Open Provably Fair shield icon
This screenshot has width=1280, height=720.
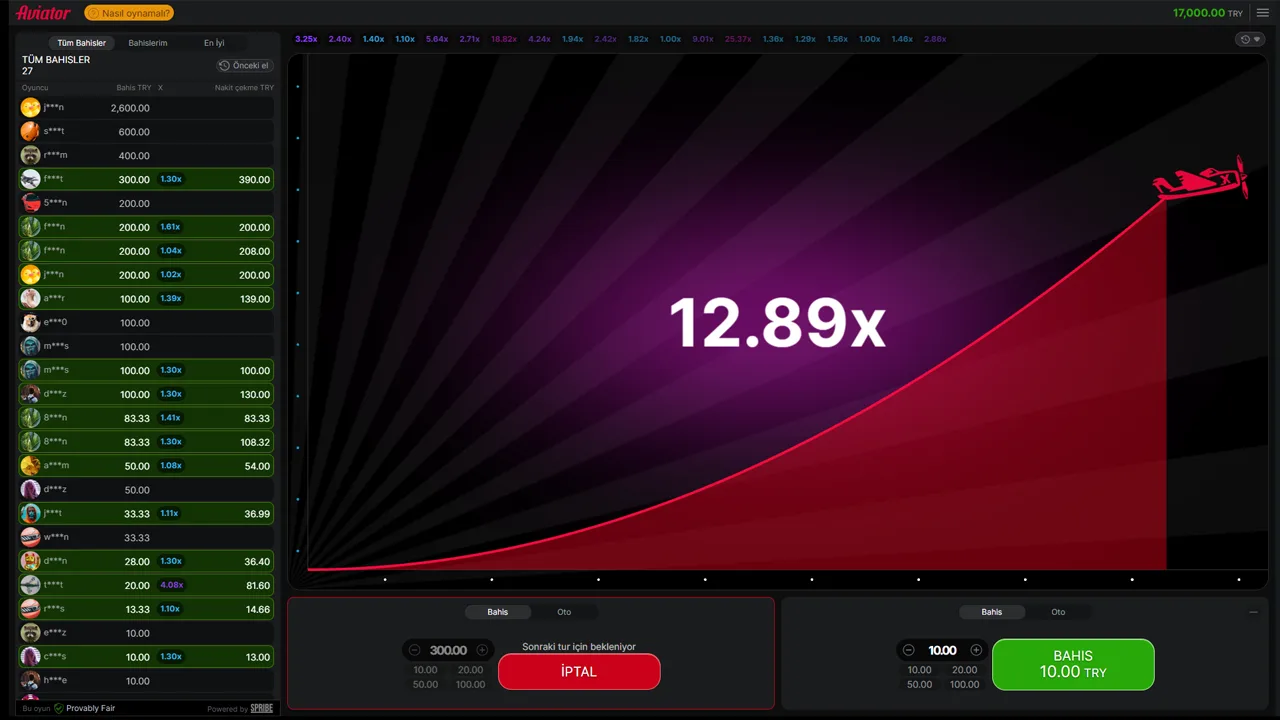59,708
